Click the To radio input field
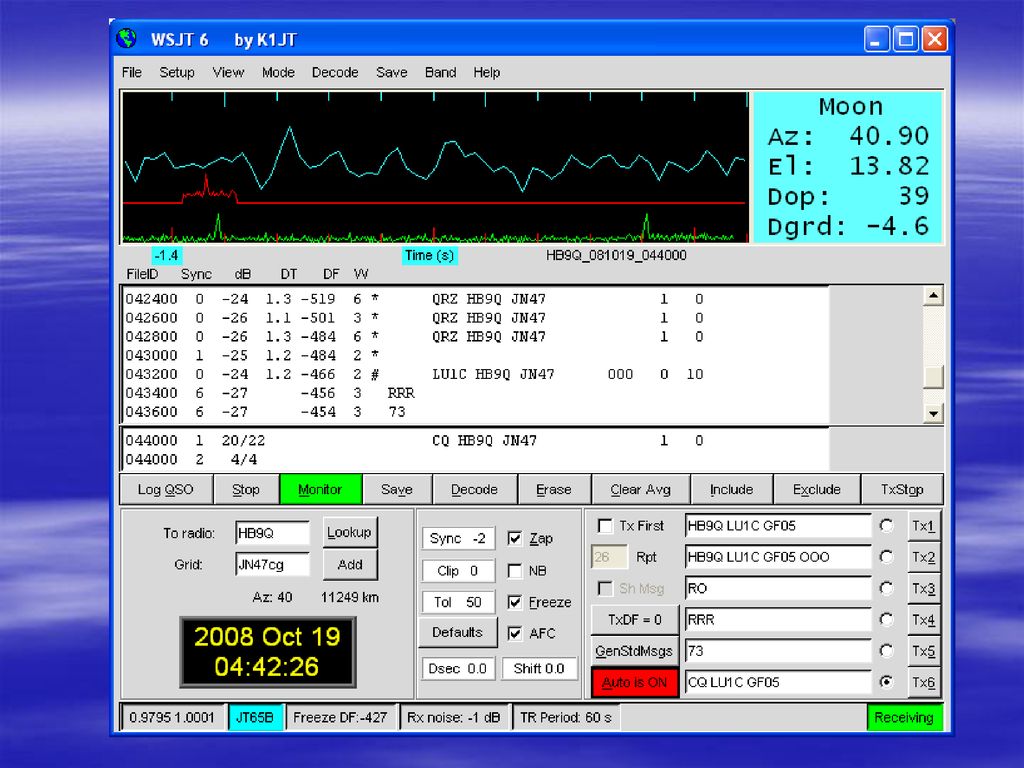Viewport: 1024px width, 768px height. tap(272, 533)
